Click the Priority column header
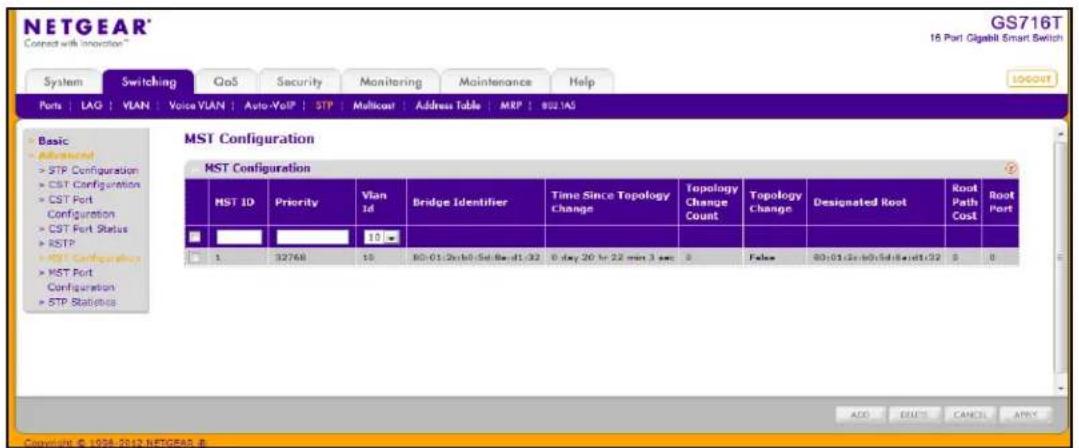The width and height of the screenshot is (1079, 448). [x=310, y=204]
